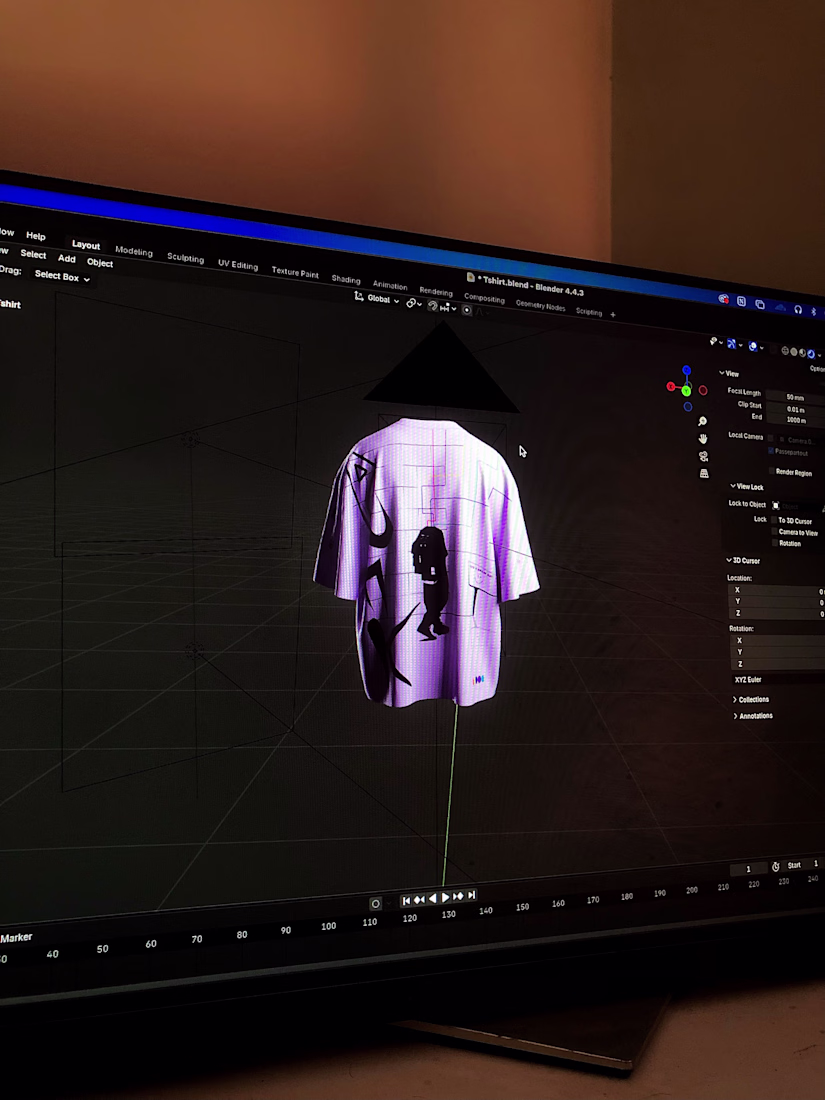825x1100 pixels.
Task: Click the green Y axis on navigation gizmo
Action: click(686, 390)
